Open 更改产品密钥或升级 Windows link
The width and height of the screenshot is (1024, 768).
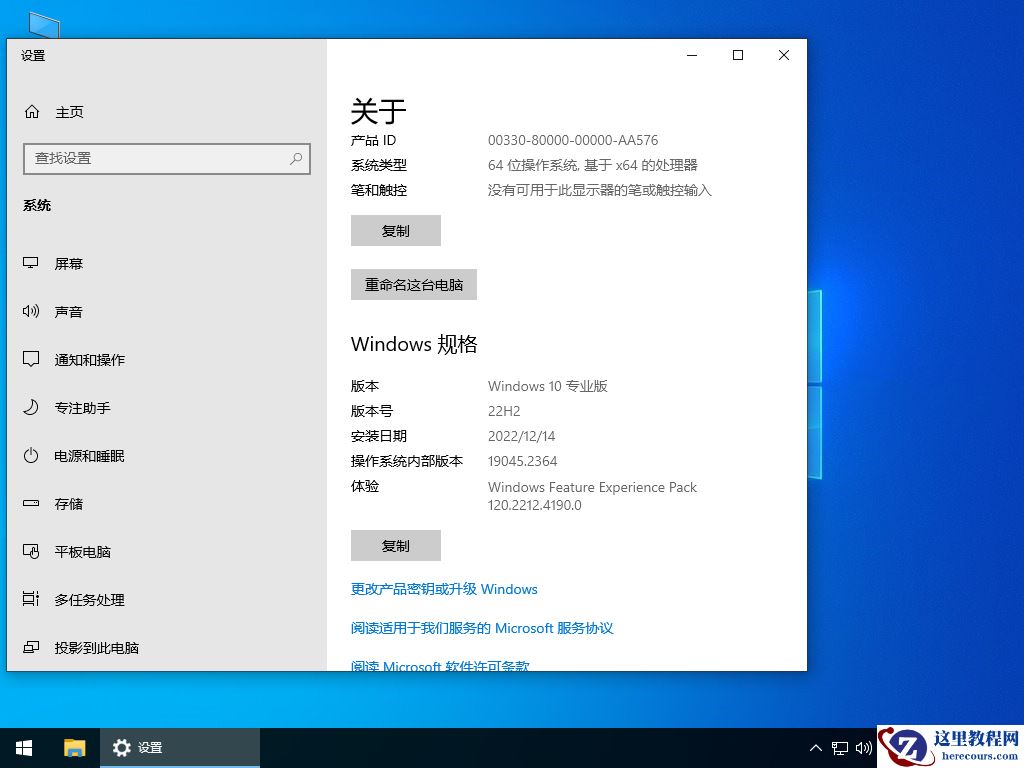click(x=444, y=589)
